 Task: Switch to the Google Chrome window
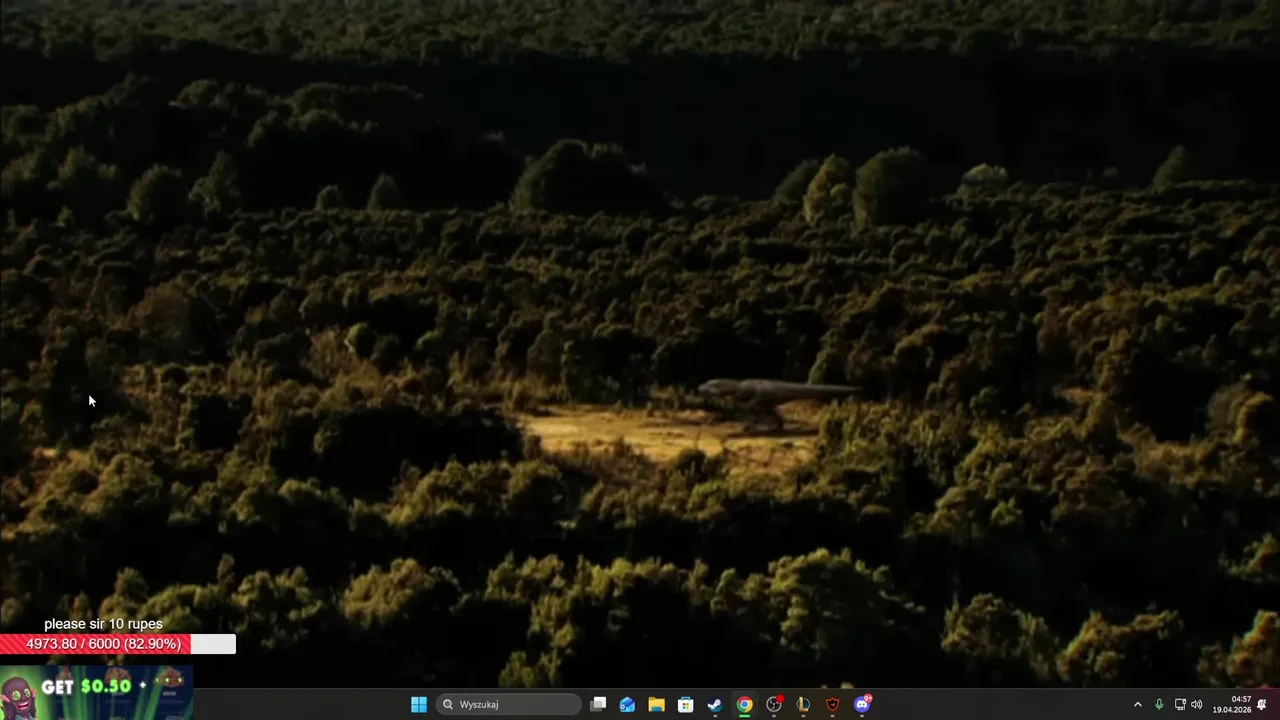[x=744, y=704]
